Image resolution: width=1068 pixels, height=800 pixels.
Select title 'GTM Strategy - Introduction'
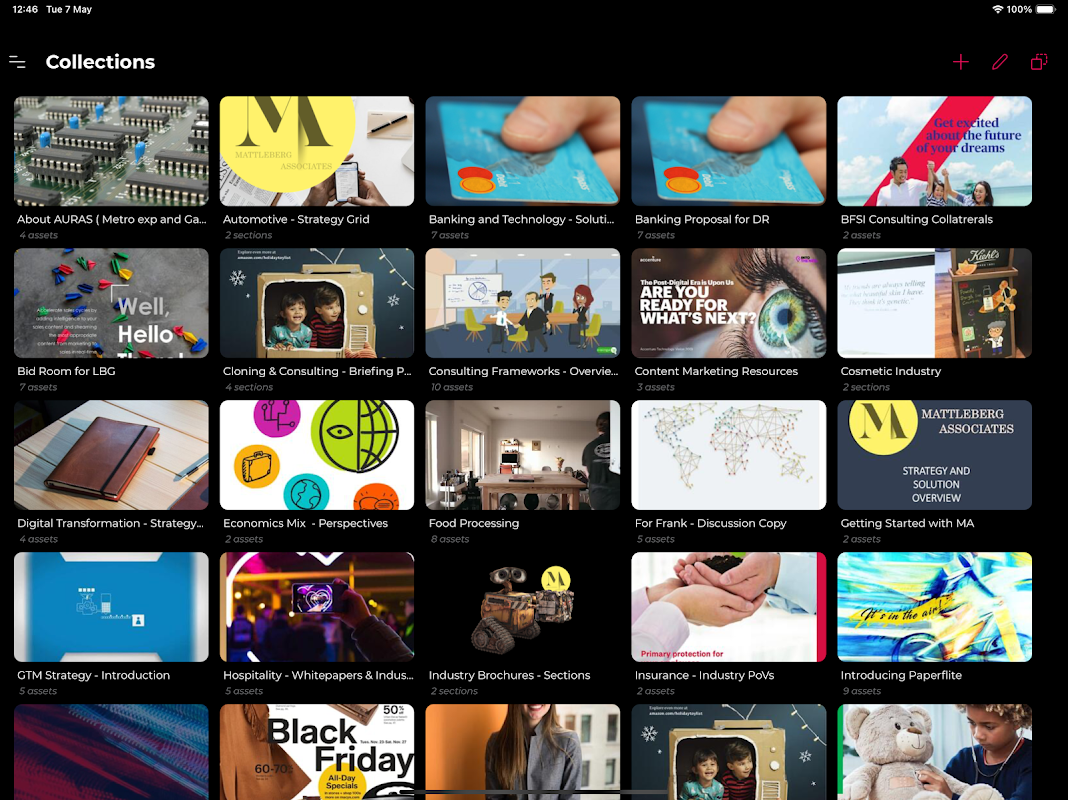coord(93,675)
